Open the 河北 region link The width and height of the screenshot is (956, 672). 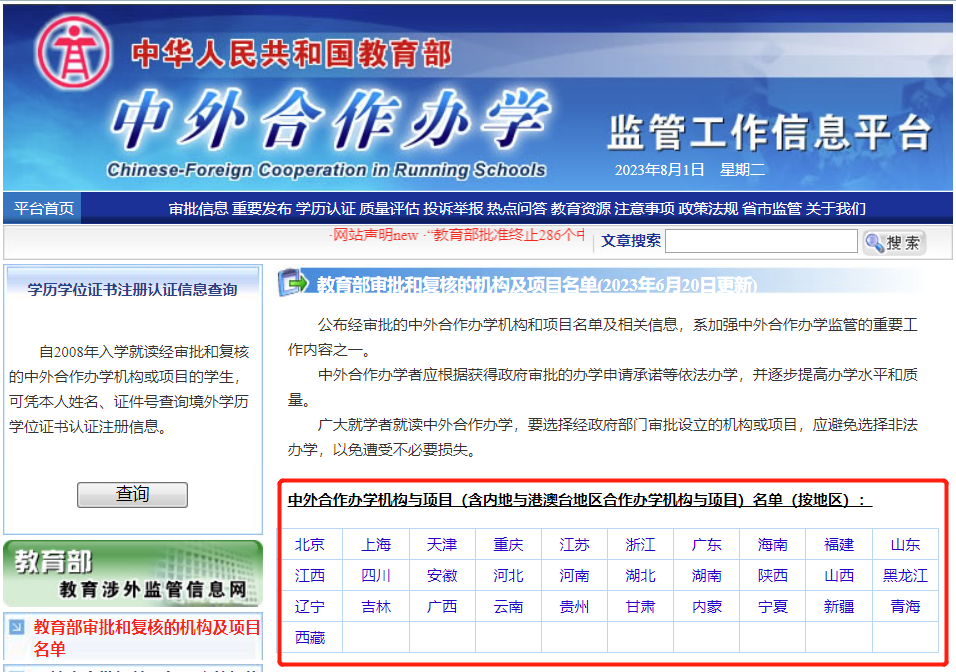pyautogui.click(x=508, y=576)
